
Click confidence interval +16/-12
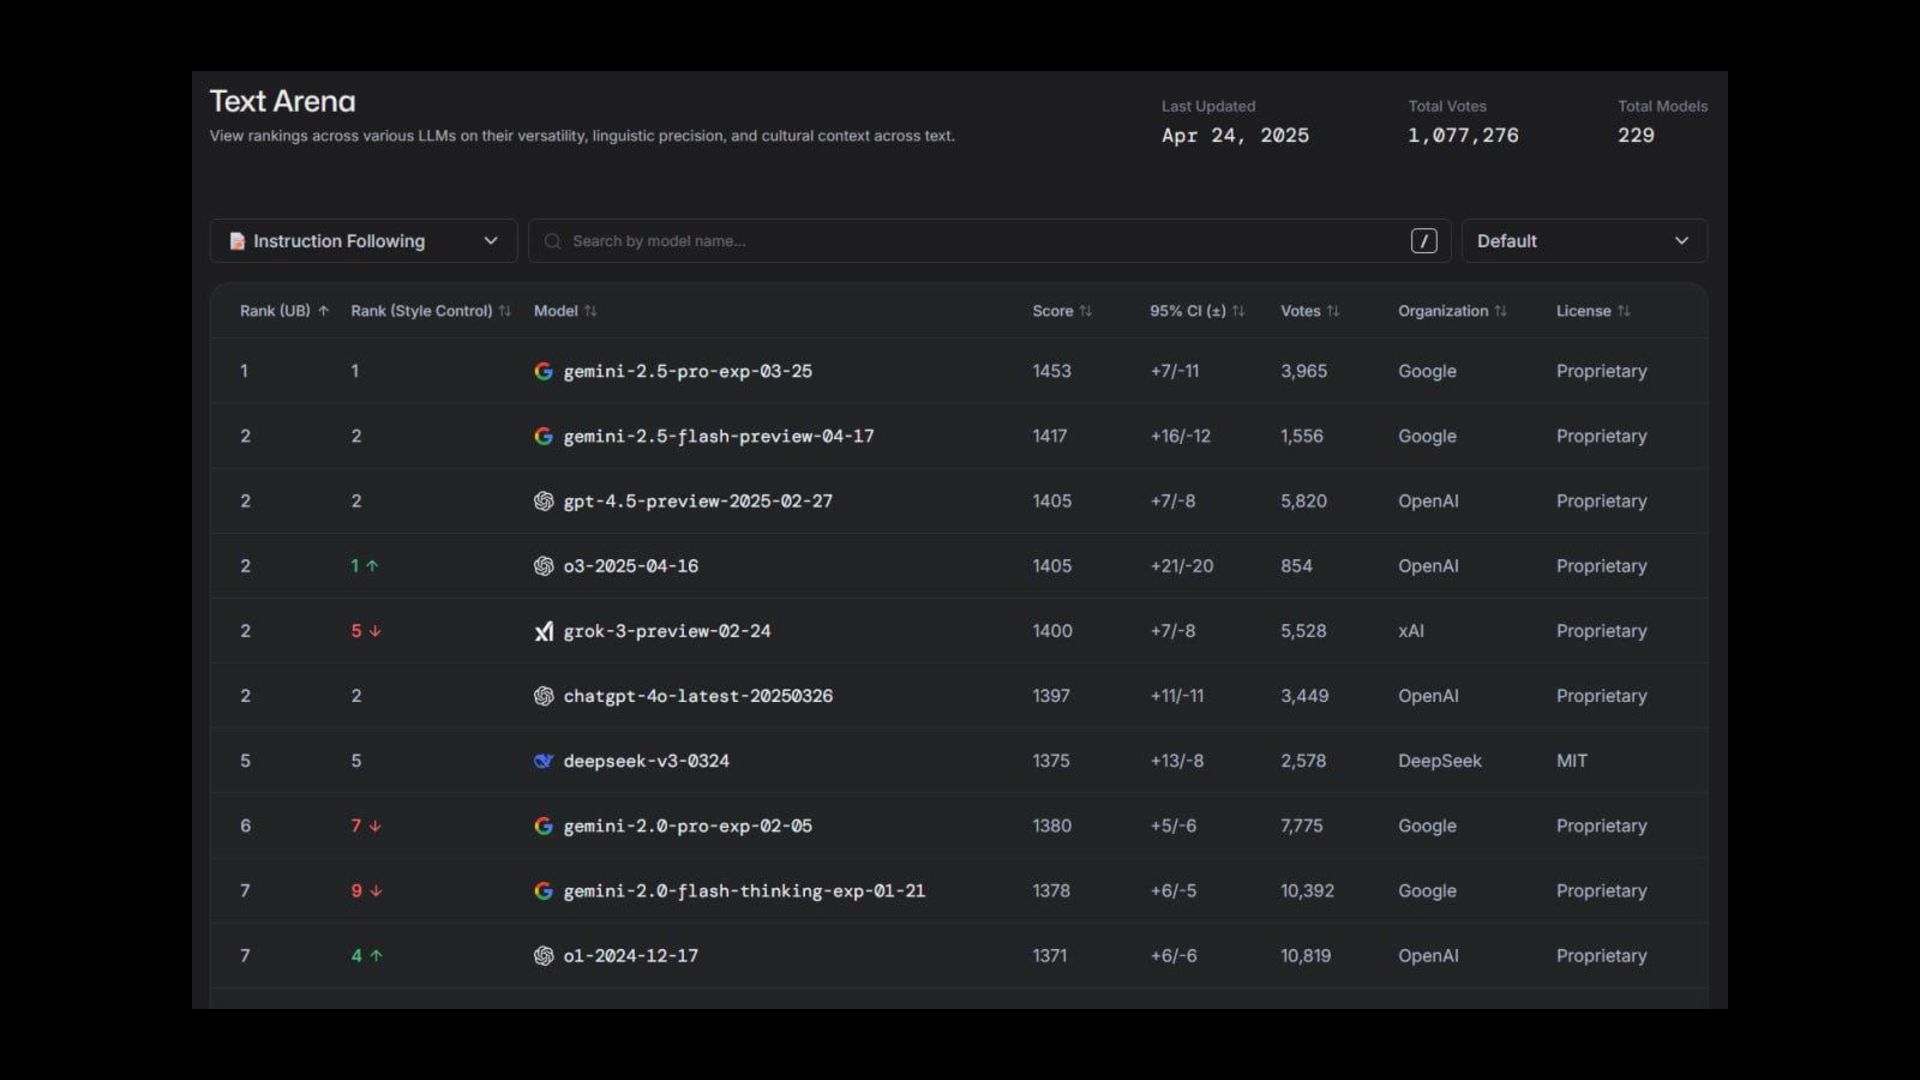[x=1180, y=436]
